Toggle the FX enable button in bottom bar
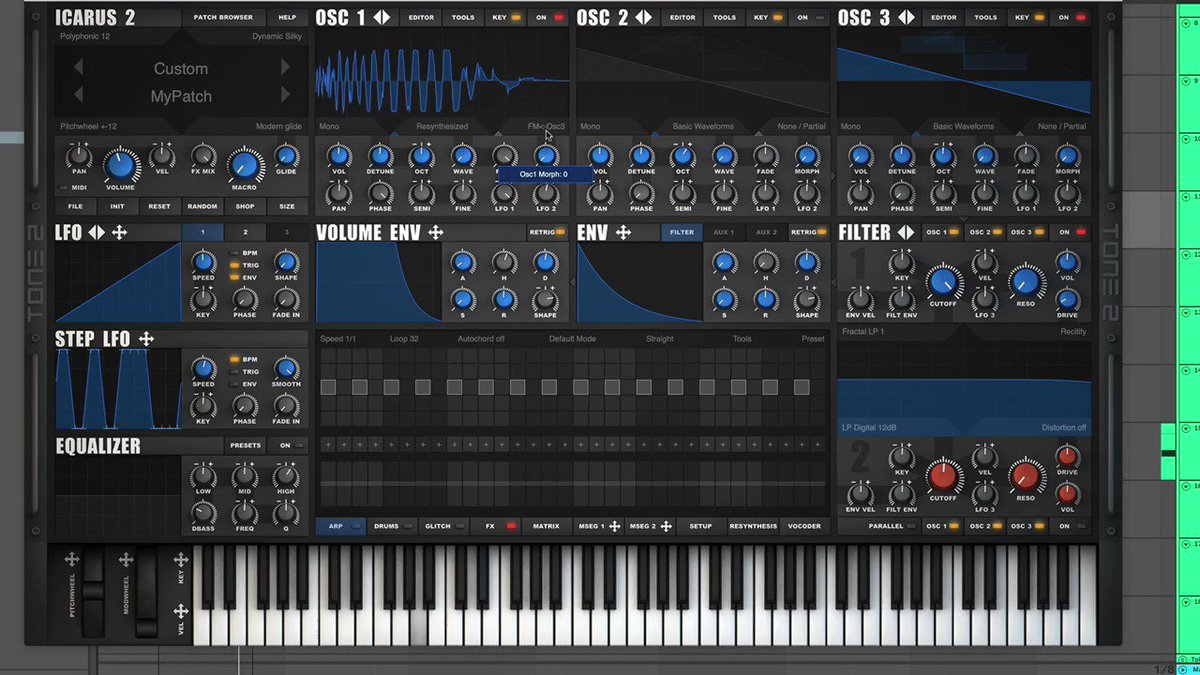The width and height of the screenshot is (1200, 675). [x=500, y=526]
